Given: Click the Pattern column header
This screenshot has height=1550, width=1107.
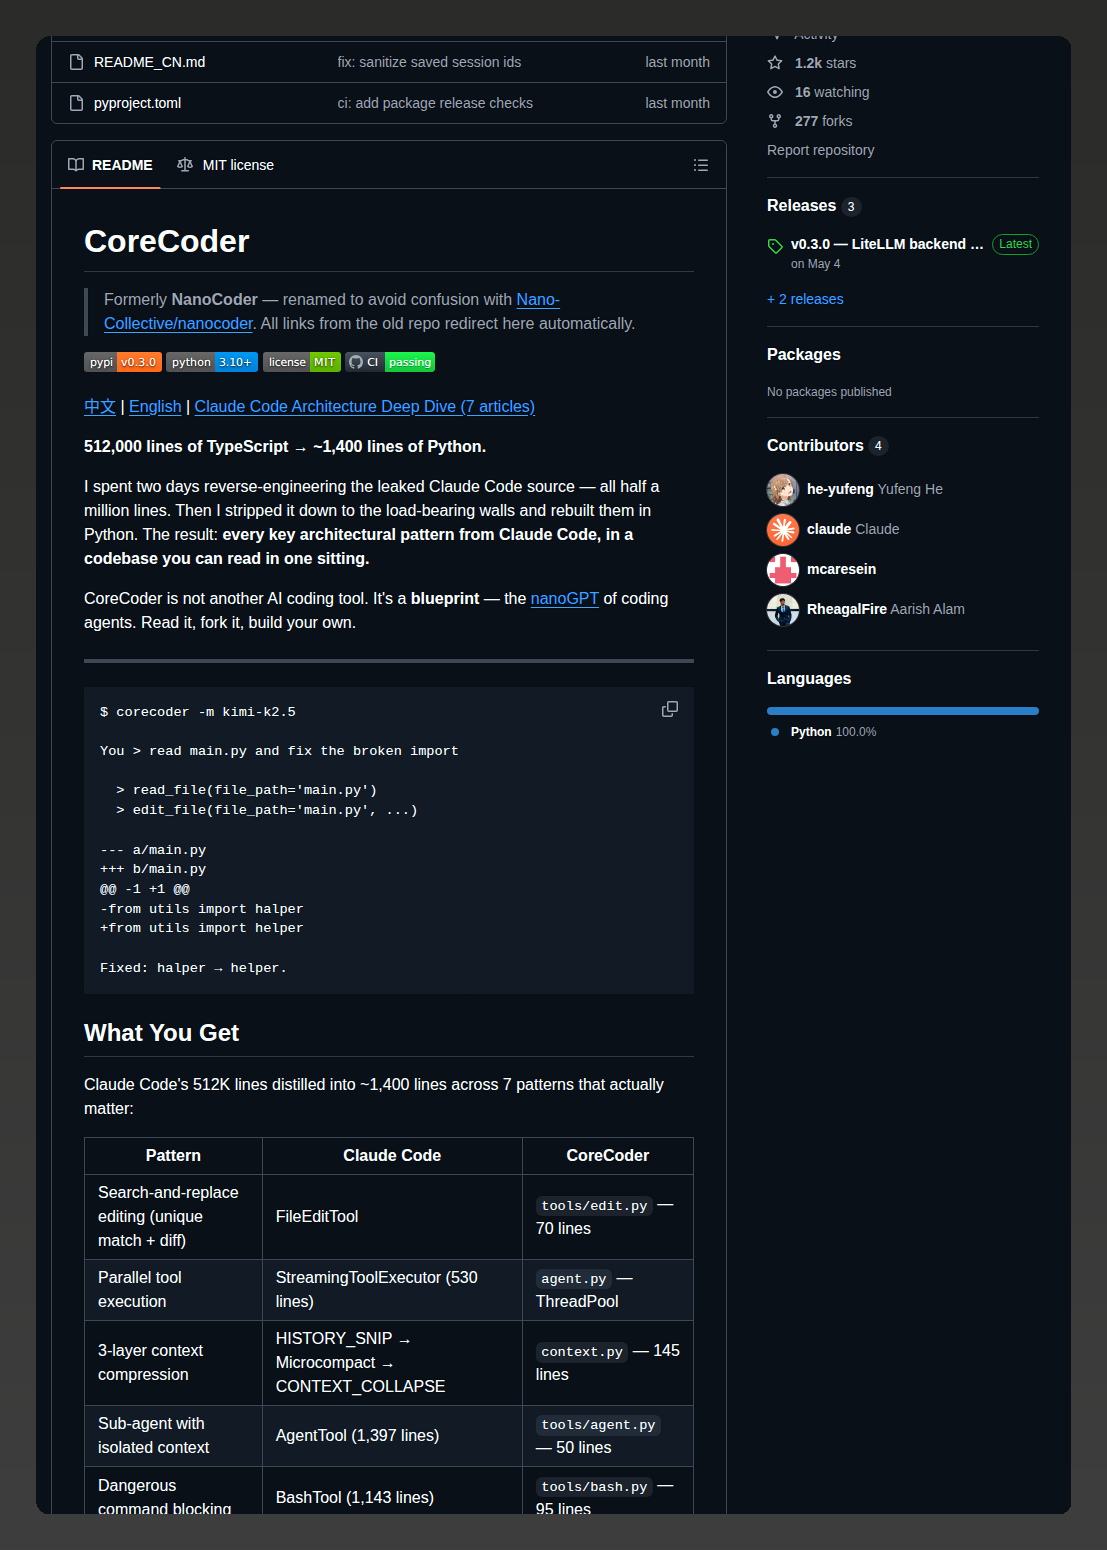Looking at the screenshot, I should point(173,1155).
